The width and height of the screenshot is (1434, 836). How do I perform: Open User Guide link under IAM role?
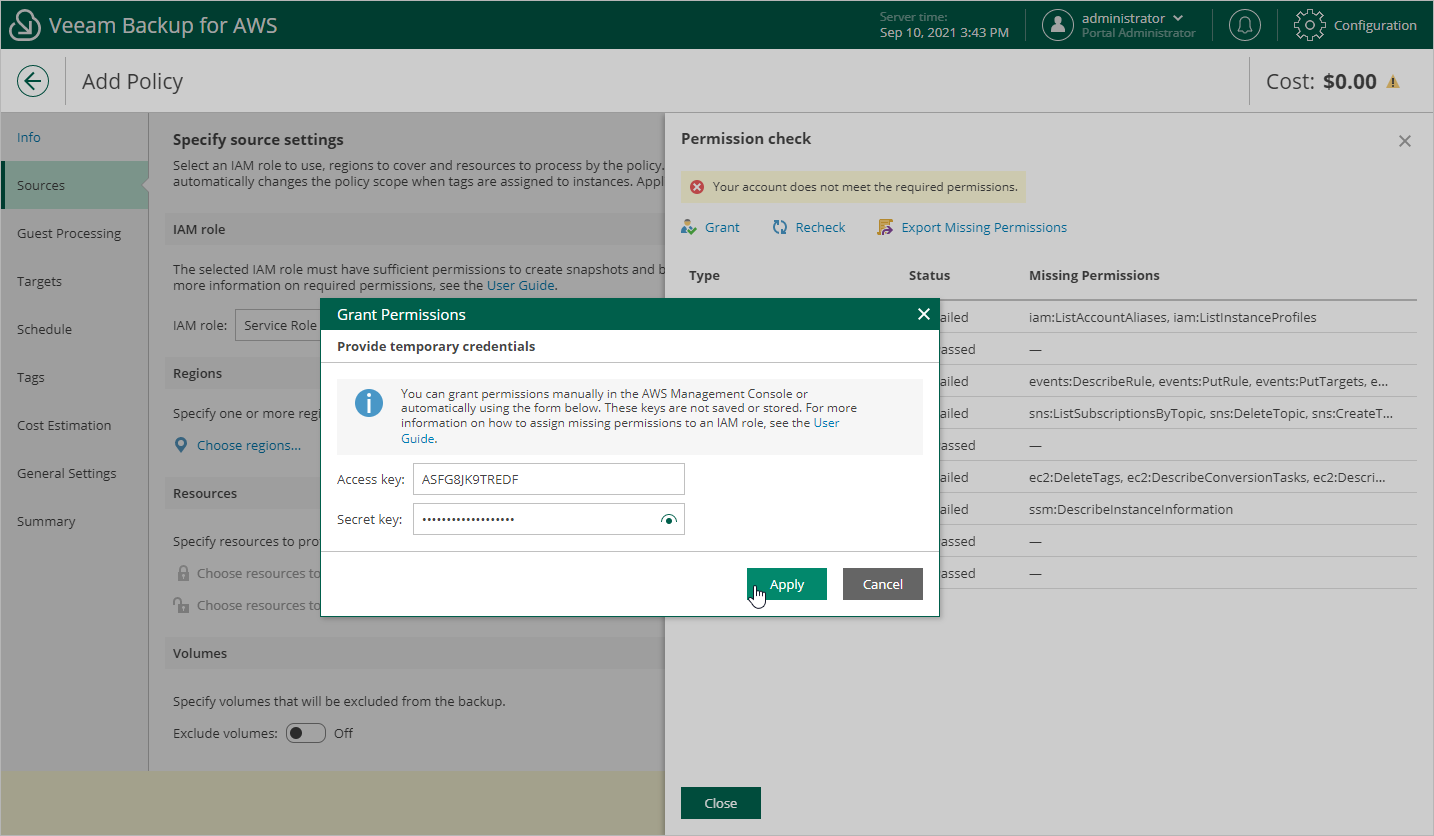point(521,285)
